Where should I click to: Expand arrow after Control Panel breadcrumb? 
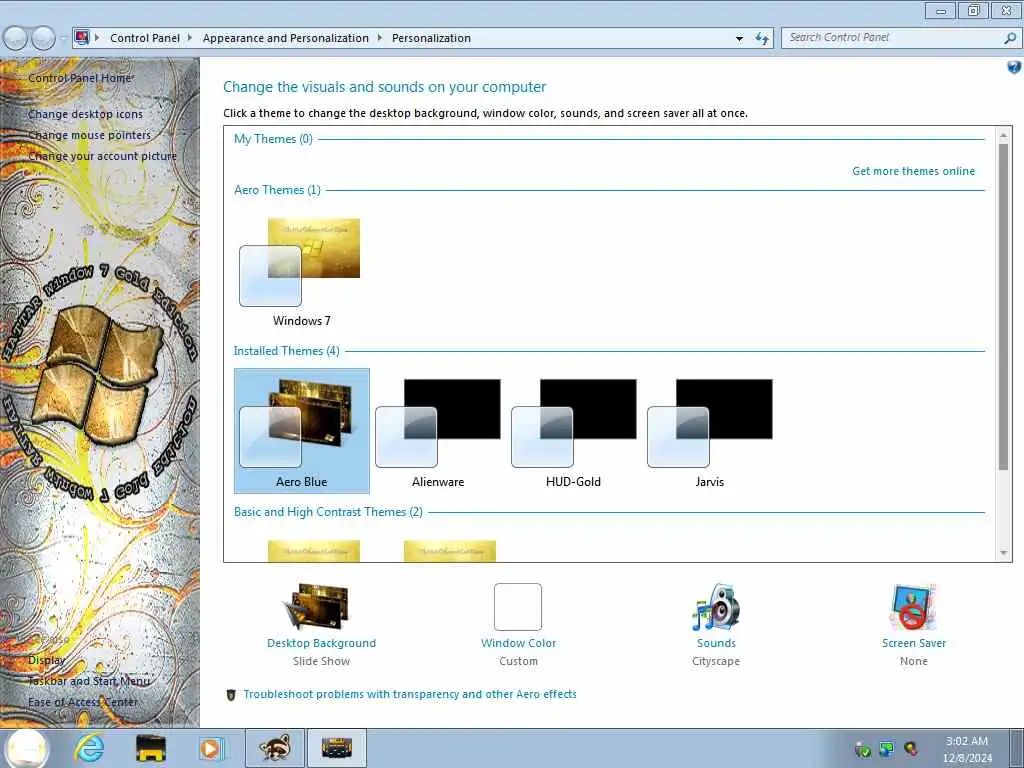click(189, 38)
